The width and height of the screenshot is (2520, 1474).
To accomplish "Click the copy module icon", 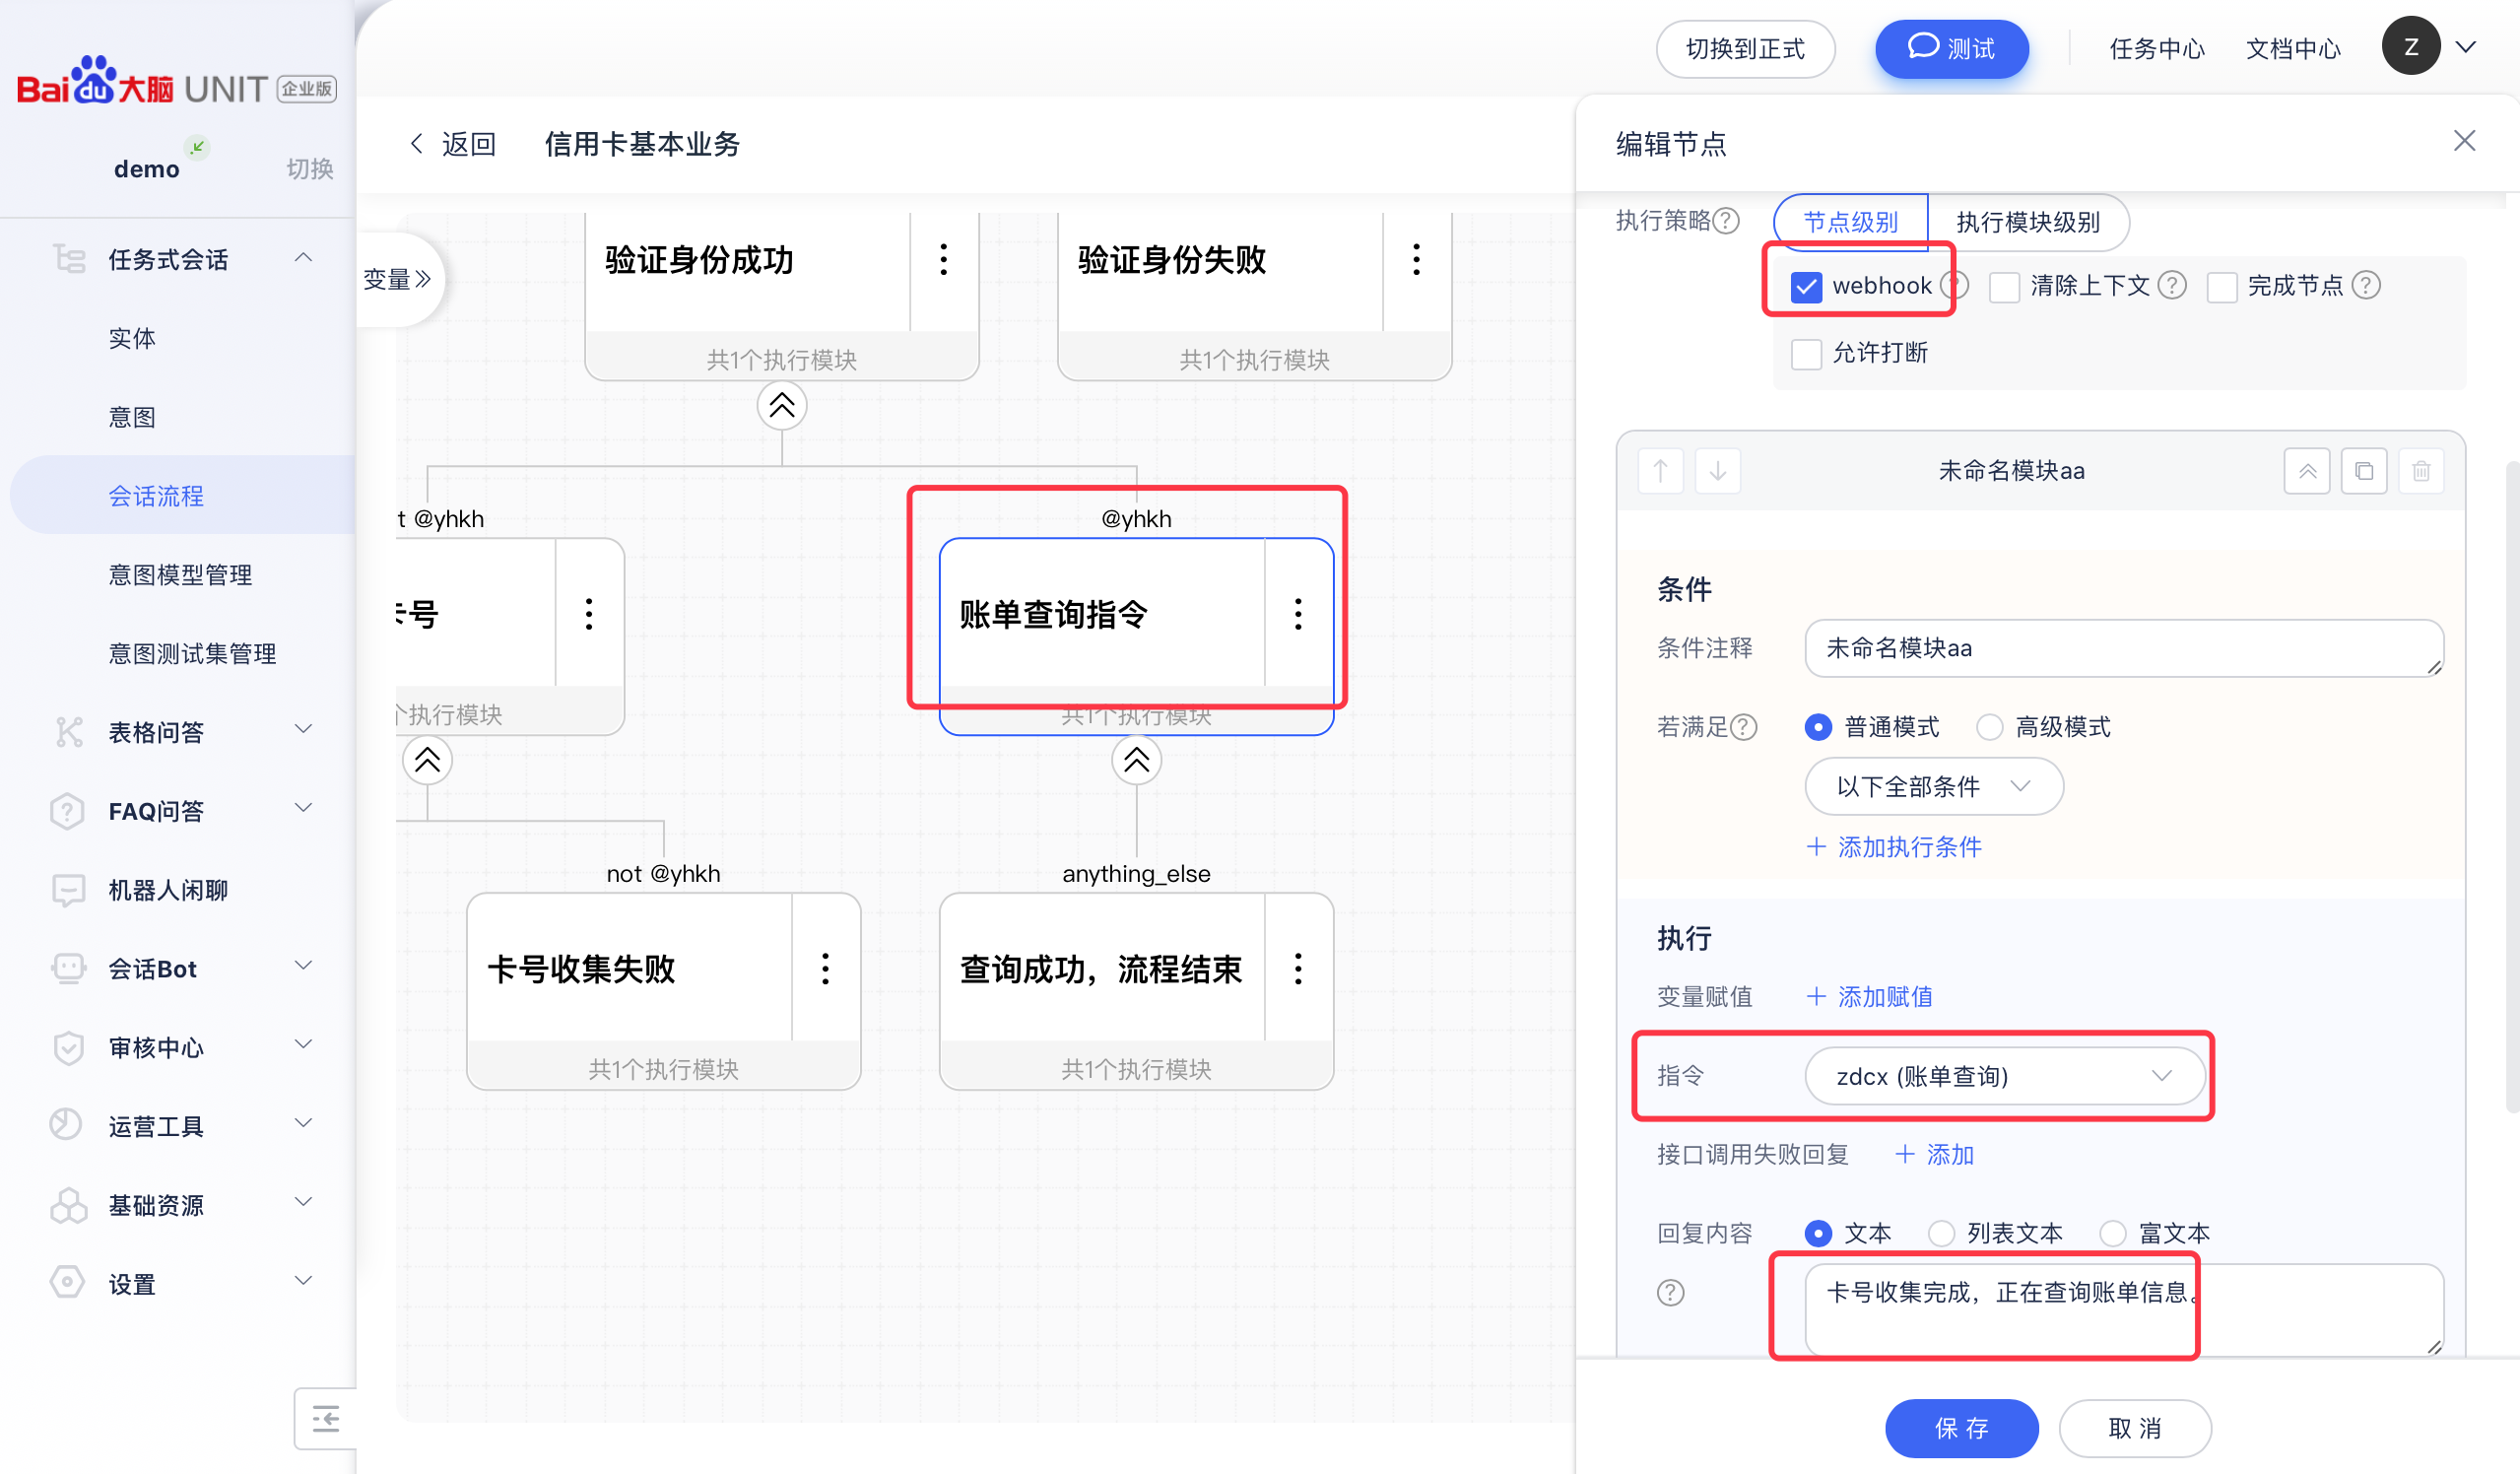I will click(x=2363, y=471).
